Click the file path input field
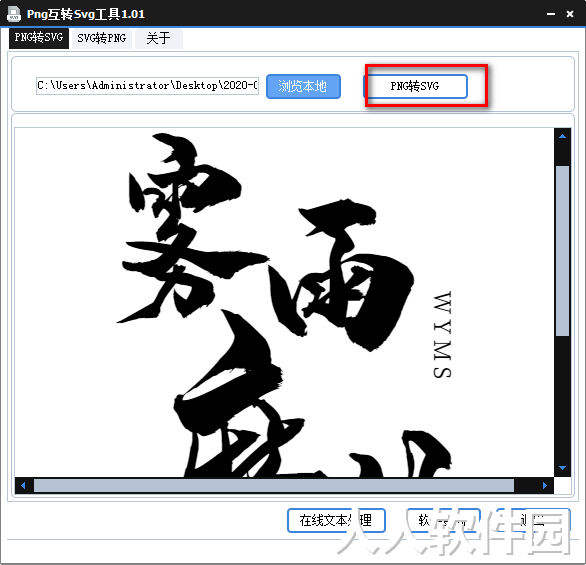586x565 pixels. pyautogui.click(x=147, y=86)
